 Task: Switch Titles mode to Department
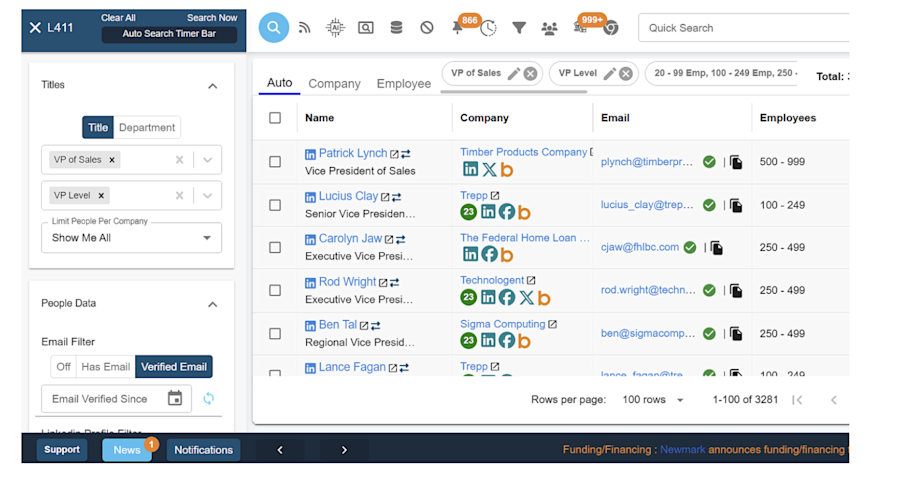point(147,127)
